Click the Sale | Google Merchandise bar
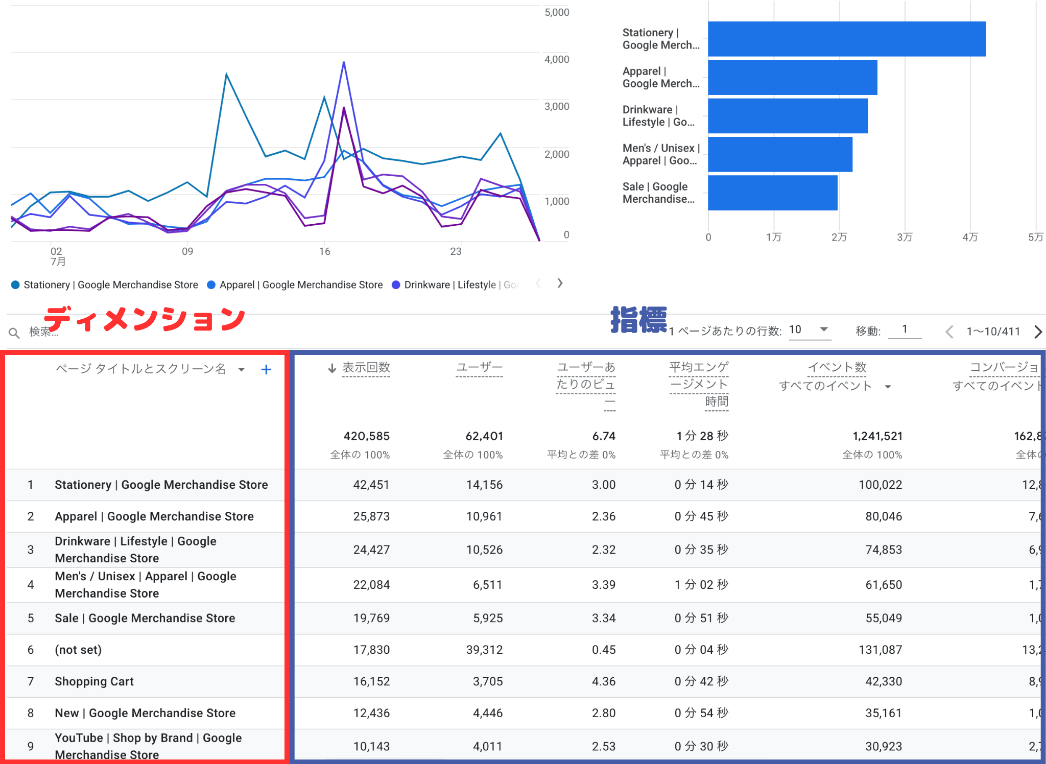Screen dimensions: 1046x764 [773, 193]
